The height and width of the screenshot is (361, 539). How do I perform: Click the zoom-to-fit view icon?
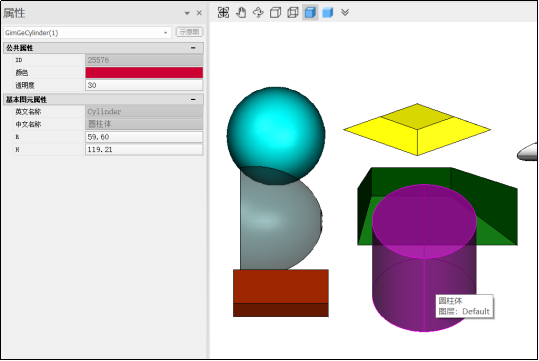pos(223,13)
